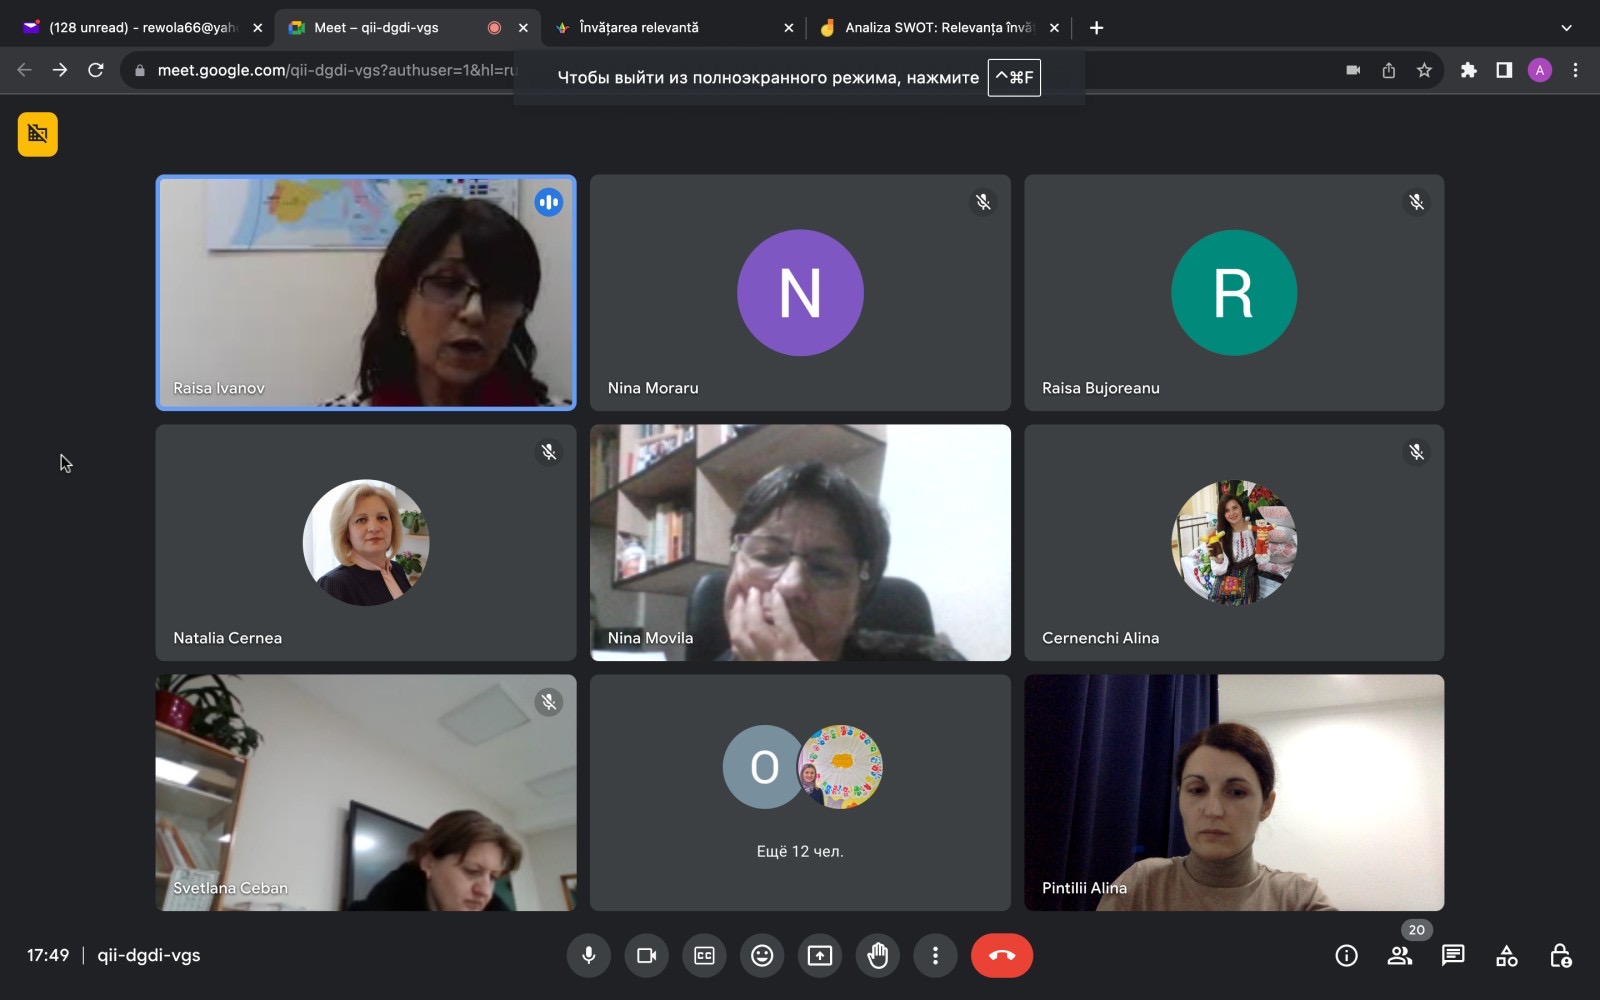The height and width of the screenshot is (1000, 1600).
Task: Mute the microphone in call controls
Action: pyautogui.click(x=588, y=956)
